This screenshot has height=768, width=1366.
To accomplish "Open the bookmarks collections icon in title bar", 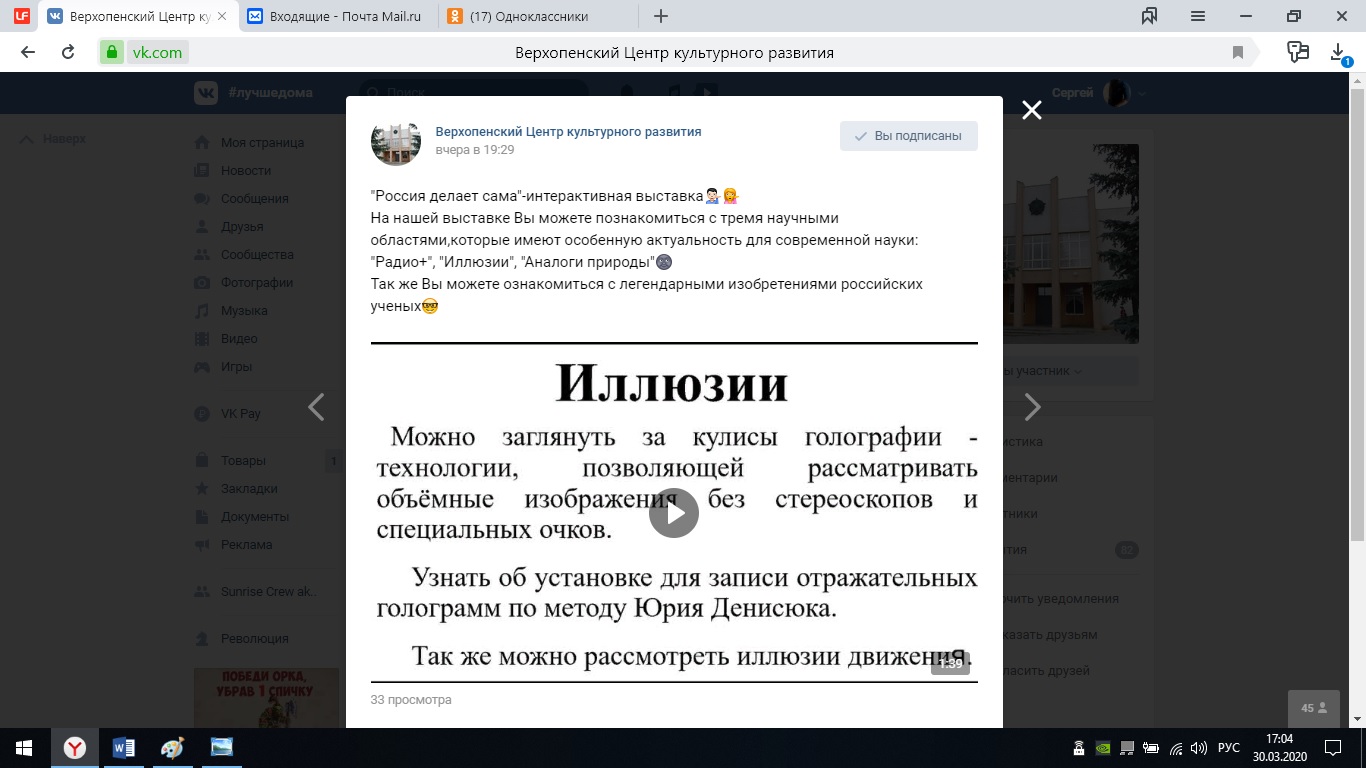I will tap(1149, 16).
